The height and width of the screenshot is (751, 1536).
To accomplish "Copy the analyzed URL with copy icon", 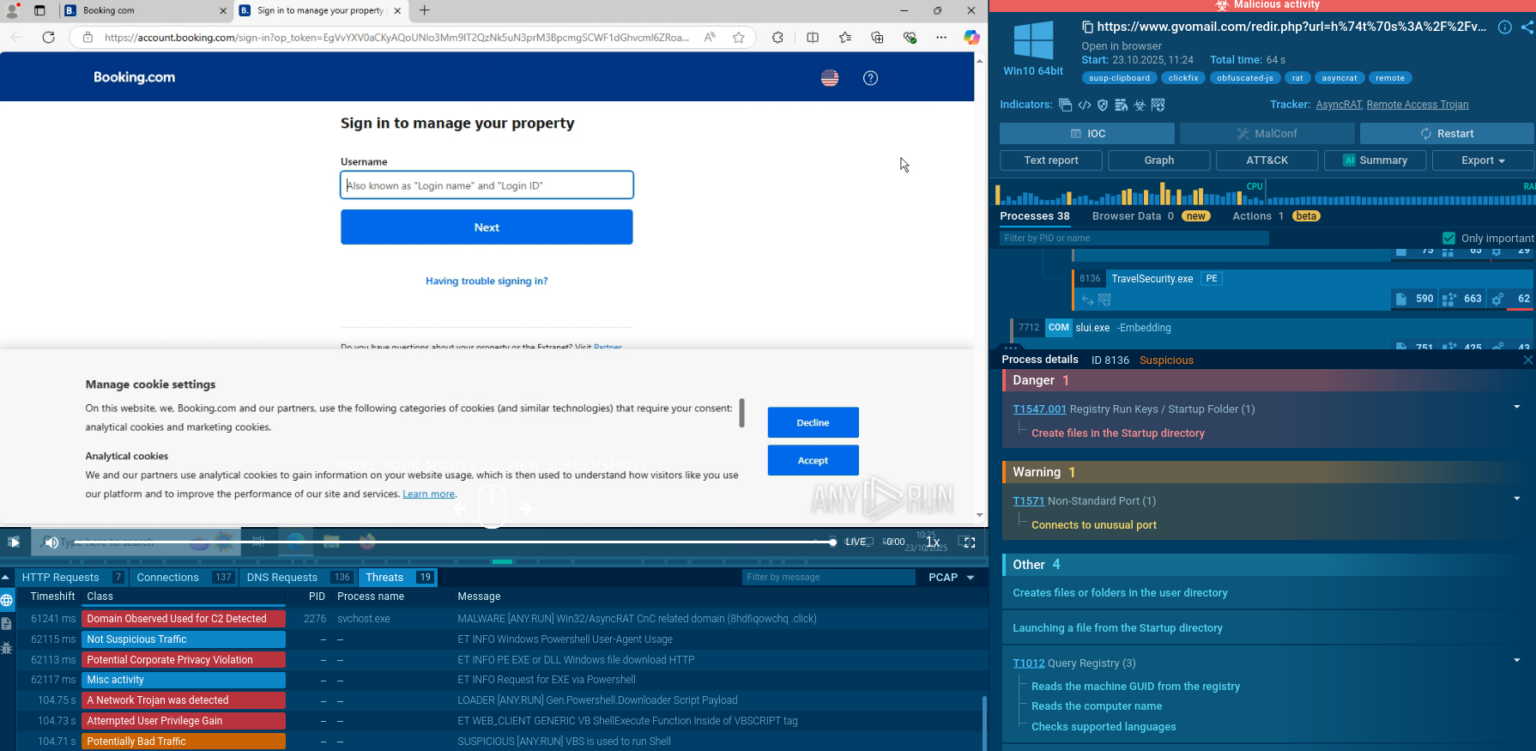I will [x=1087, y=27].
